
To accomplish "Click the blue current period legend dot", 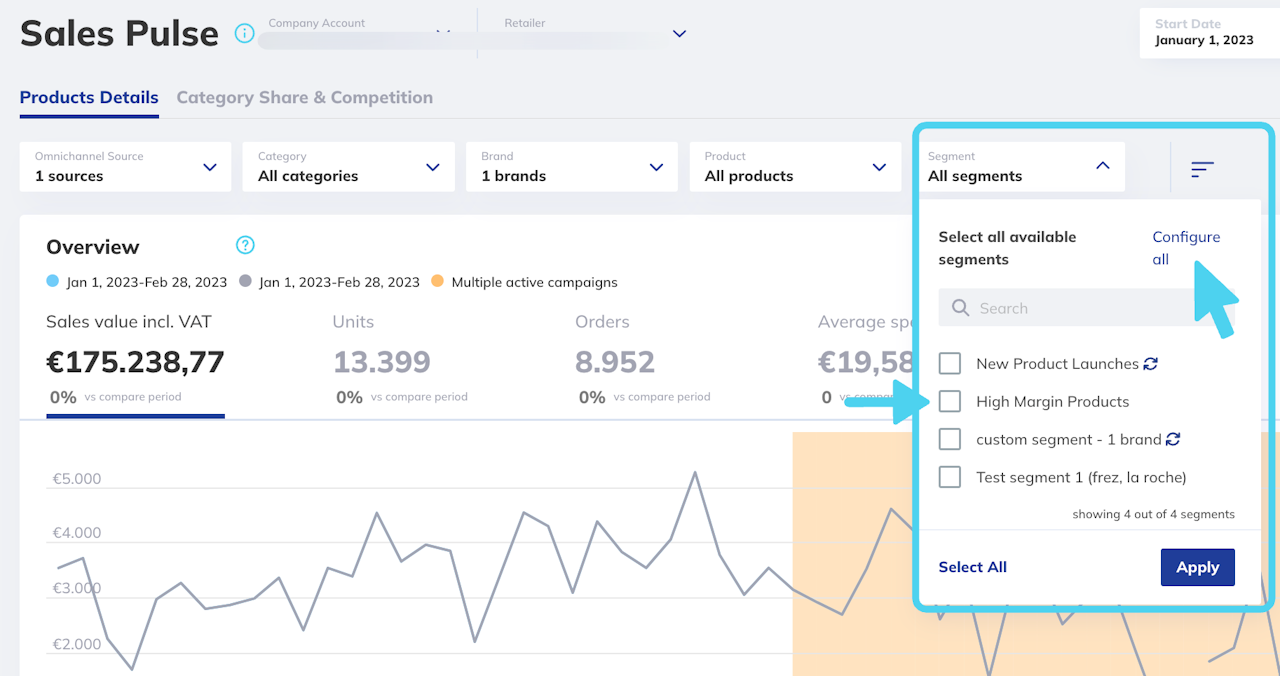I will 53,282.
